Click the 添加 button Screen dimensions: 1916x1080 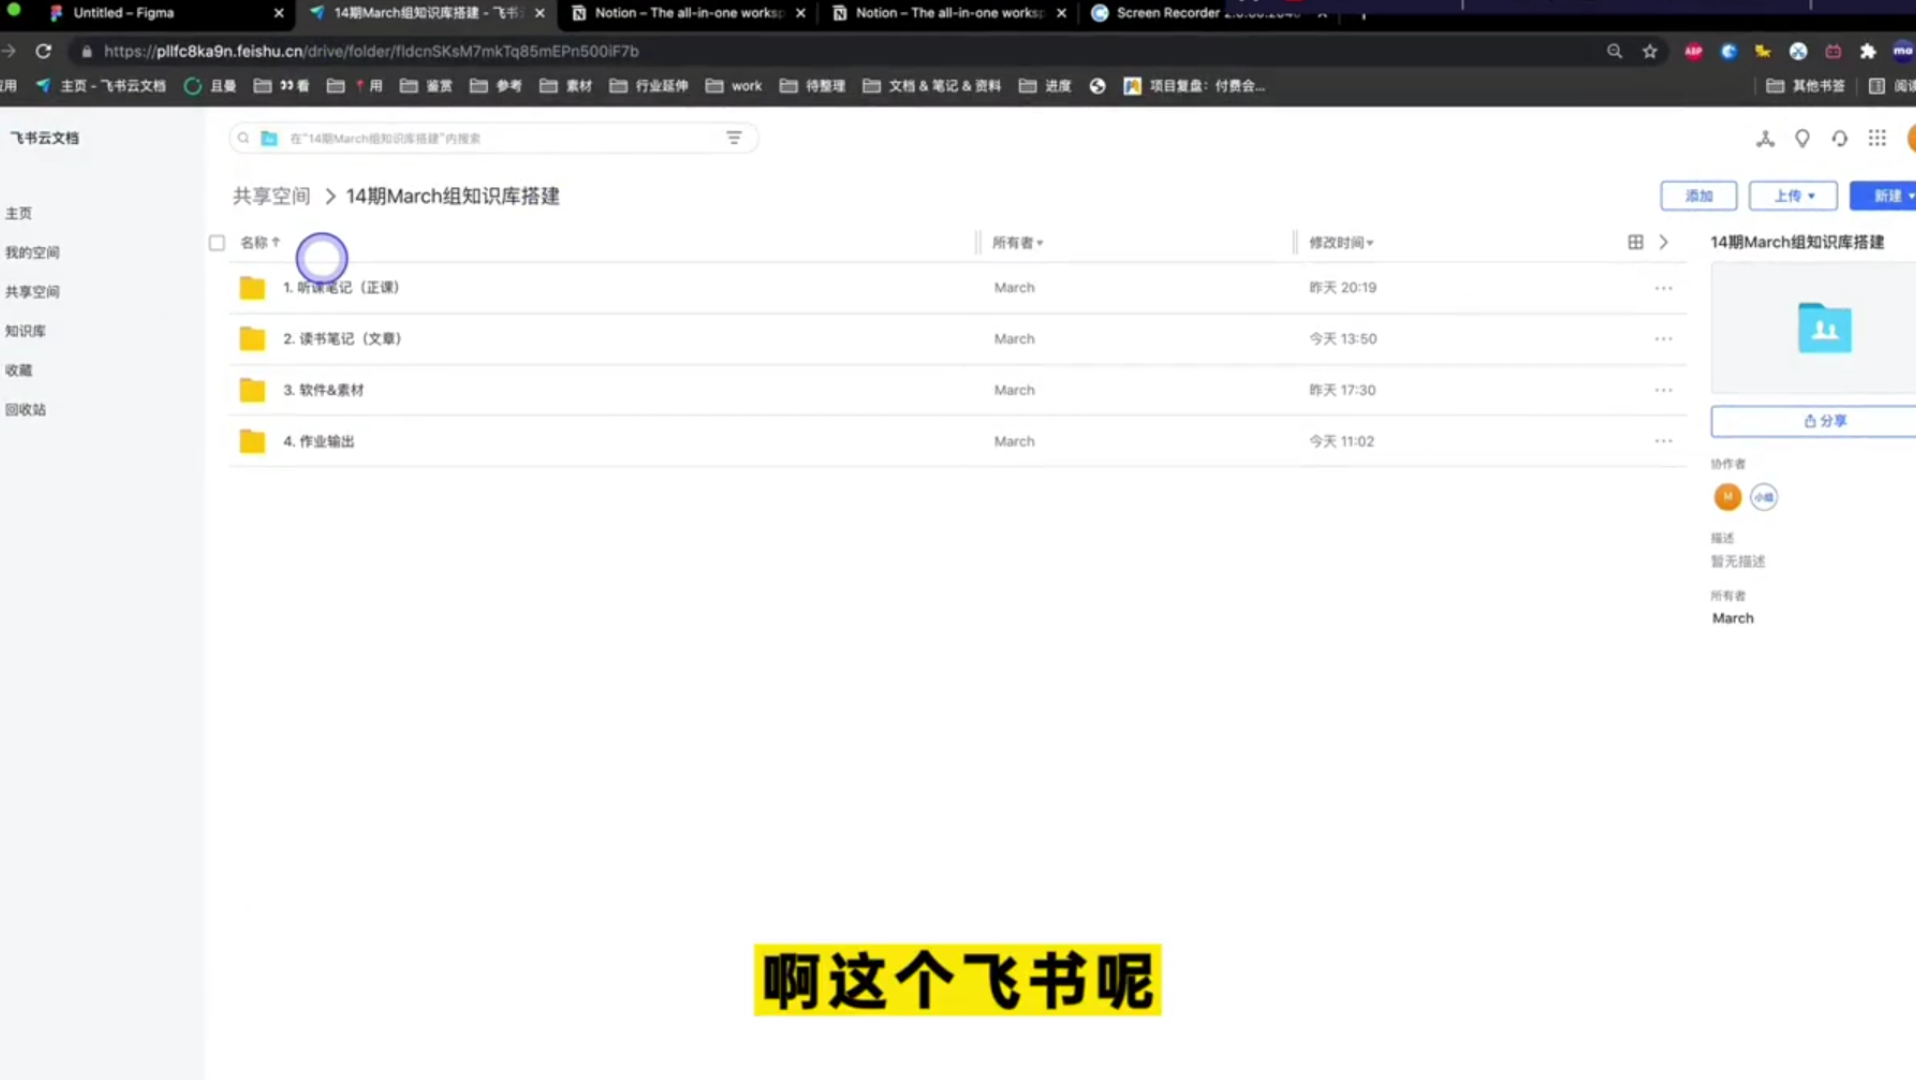pyautogui.click(x=1699, y=196)
